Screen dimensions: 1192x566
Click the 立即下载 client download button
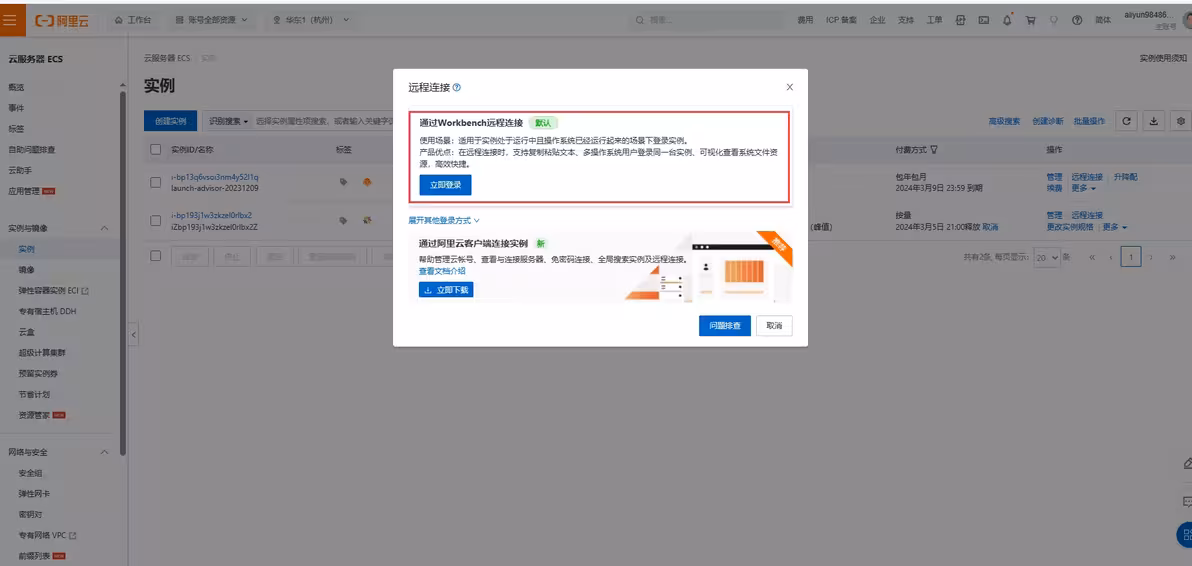point(446,289)
